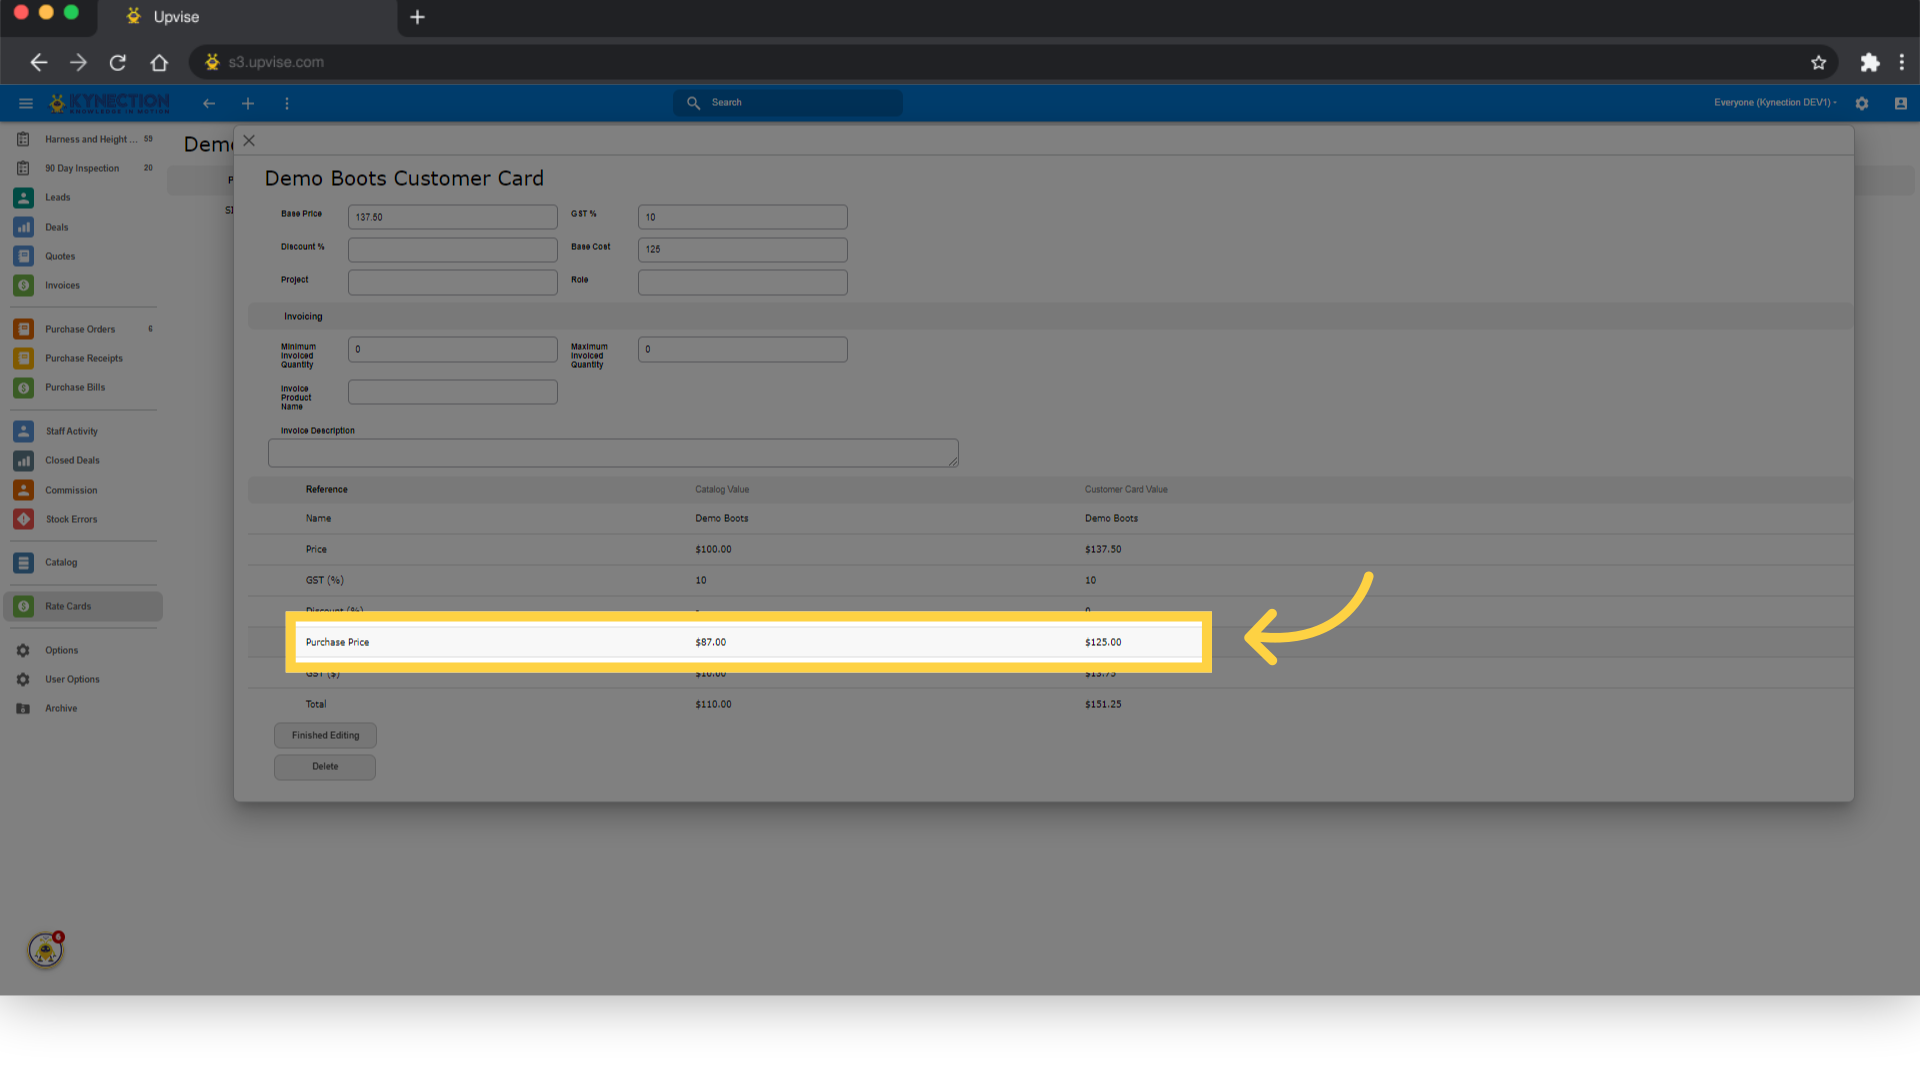Close the Demo Boots Customer Card dialog
Screen dimensions: 1920x1080
[249, 141]
